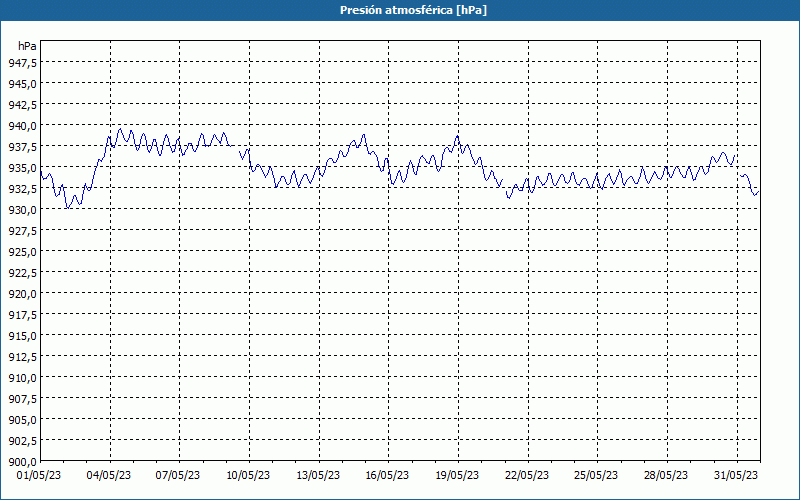Click the 'hPa' unit label on the axis
This screenshot has width=800, height=500.
[27, 46]
